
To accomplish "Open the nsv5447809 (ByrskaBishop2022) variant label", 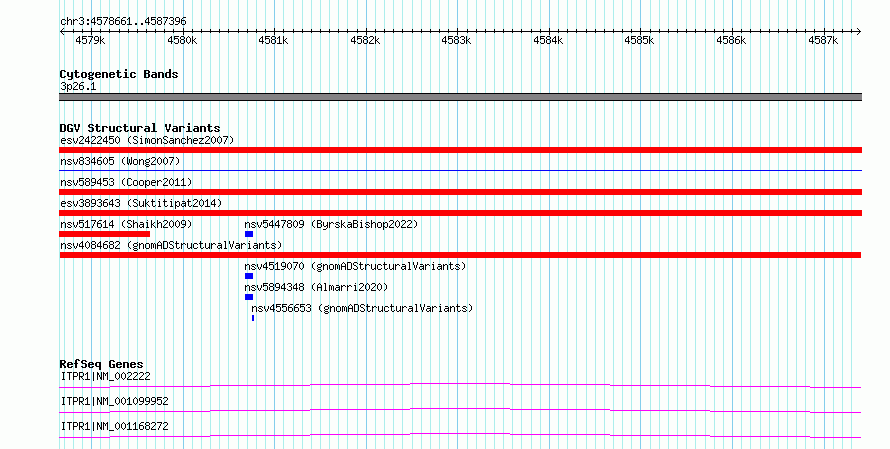I will (331, 224).
